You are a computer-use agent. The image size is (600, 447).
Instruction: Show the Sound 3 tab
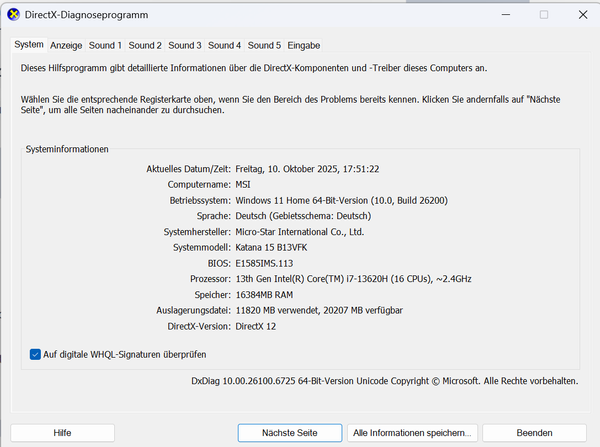tap(185, 45)
